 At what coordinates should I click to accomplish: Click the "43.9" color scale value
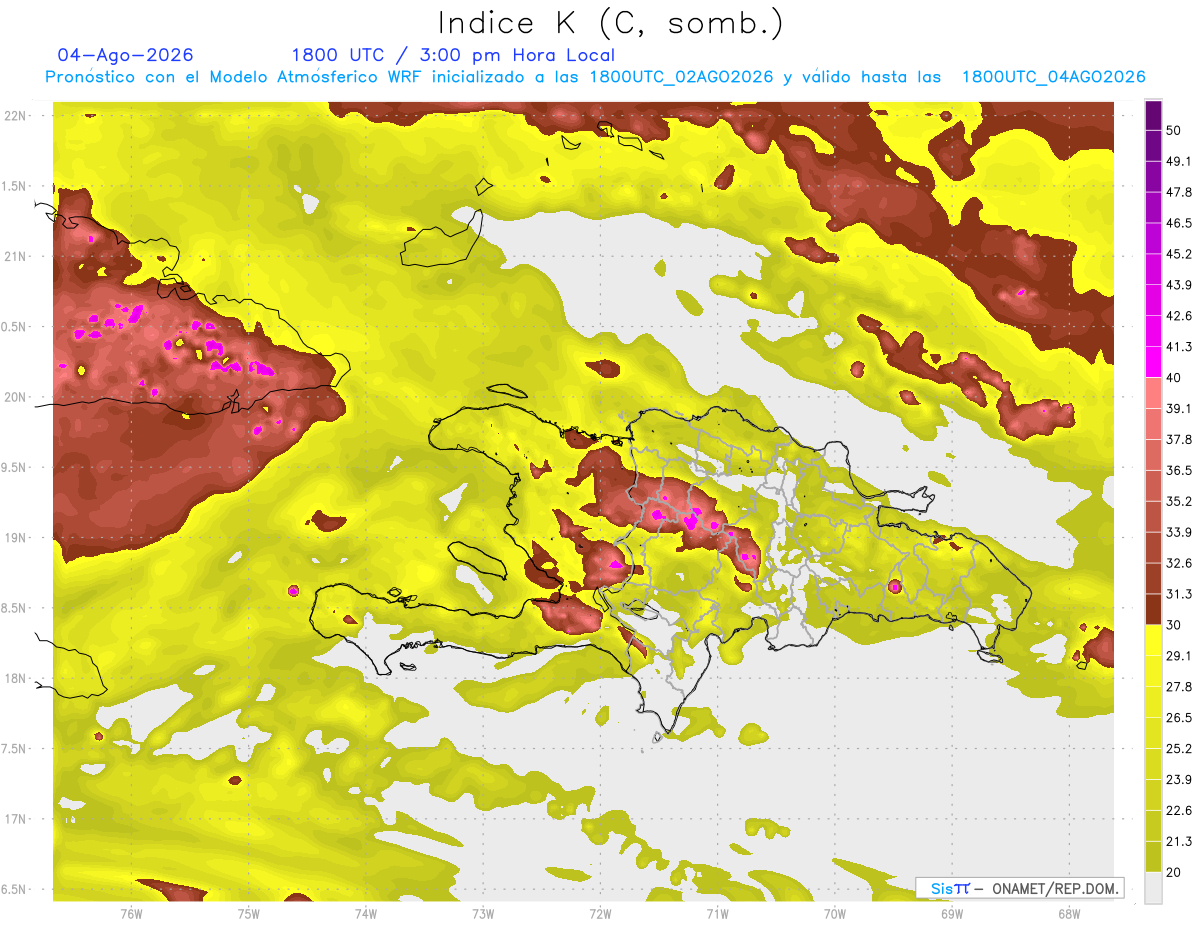1179,285
